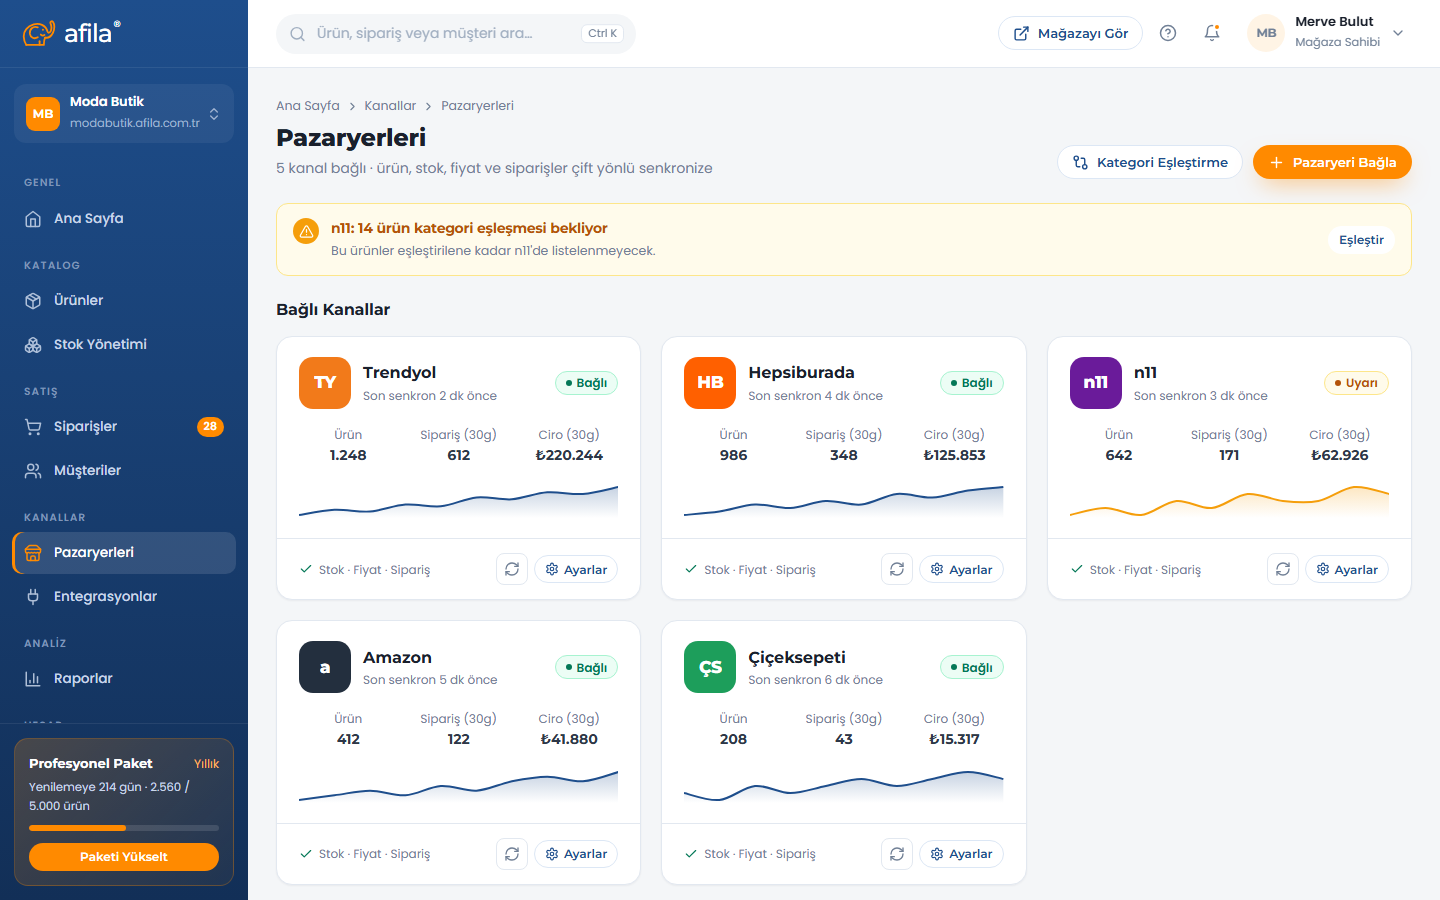This screenshot has width=1440, height=900.
Task: Click the Kanallar breadcrumb link
Action: click(390, 106)
